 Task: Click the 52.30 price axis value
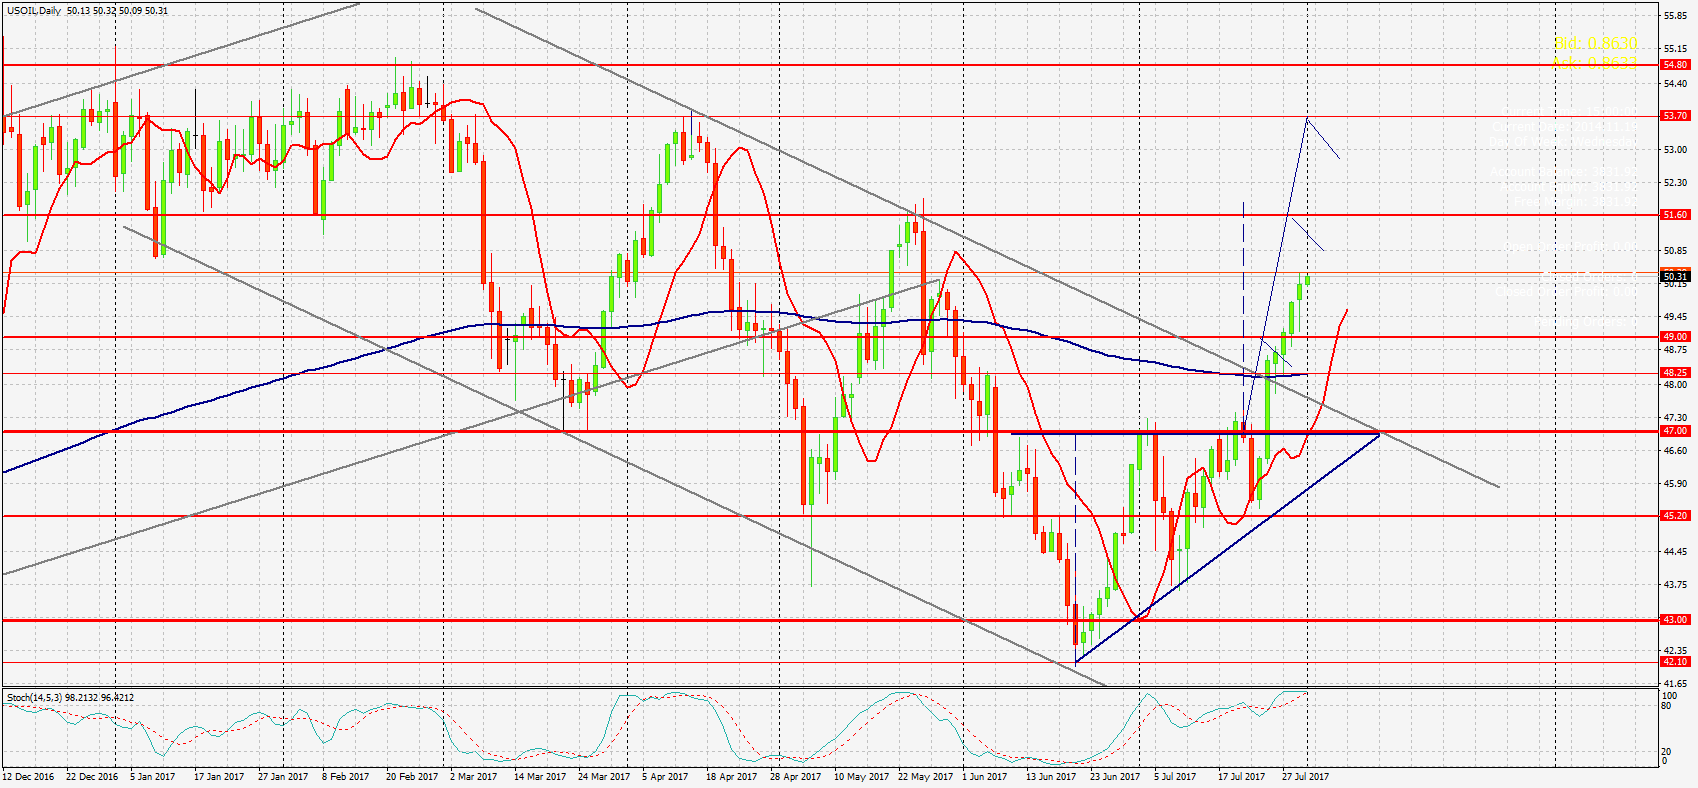point(1675,183)
